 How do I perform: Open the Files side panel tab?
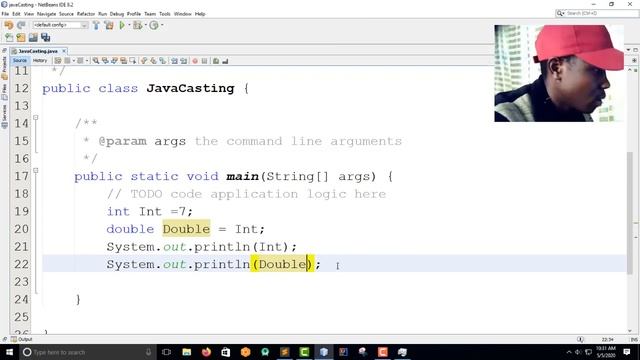[4, 91]
